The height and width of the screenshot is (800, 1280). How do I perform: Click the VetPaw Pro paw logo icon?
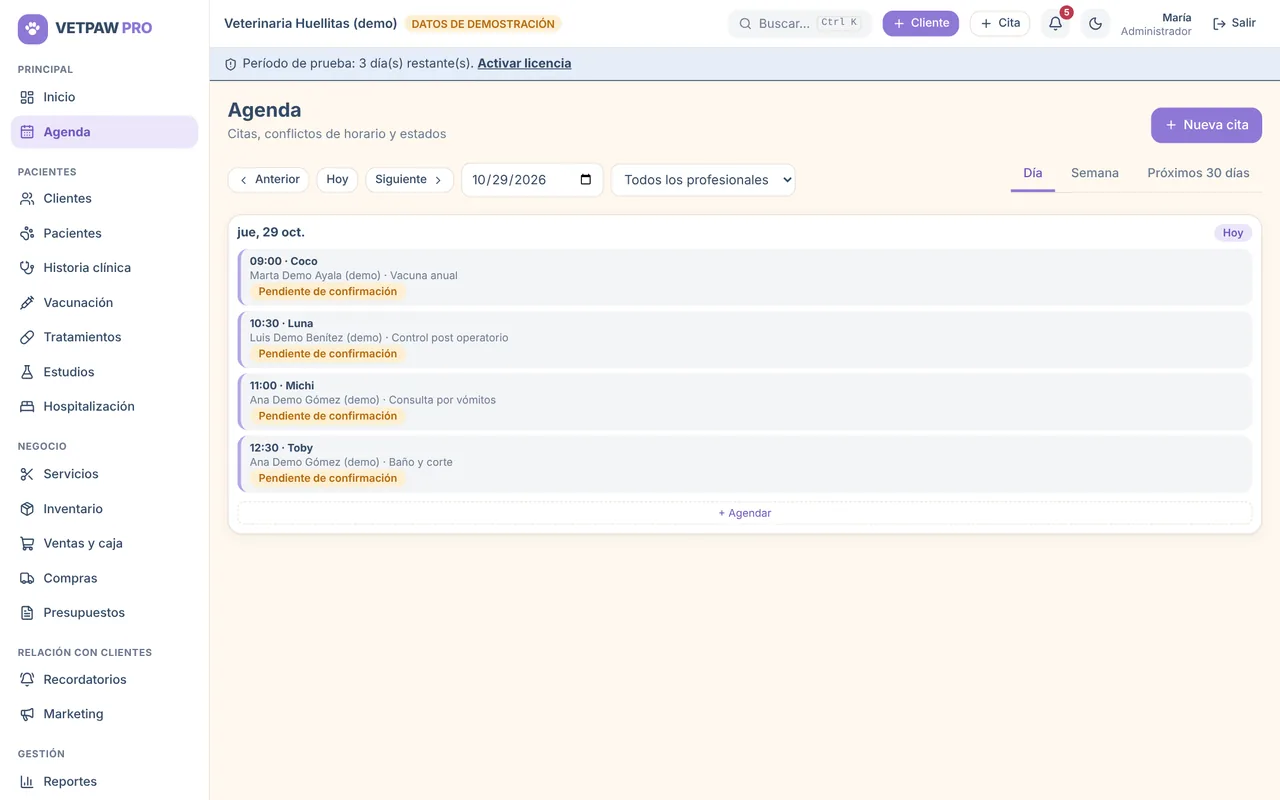33,28
